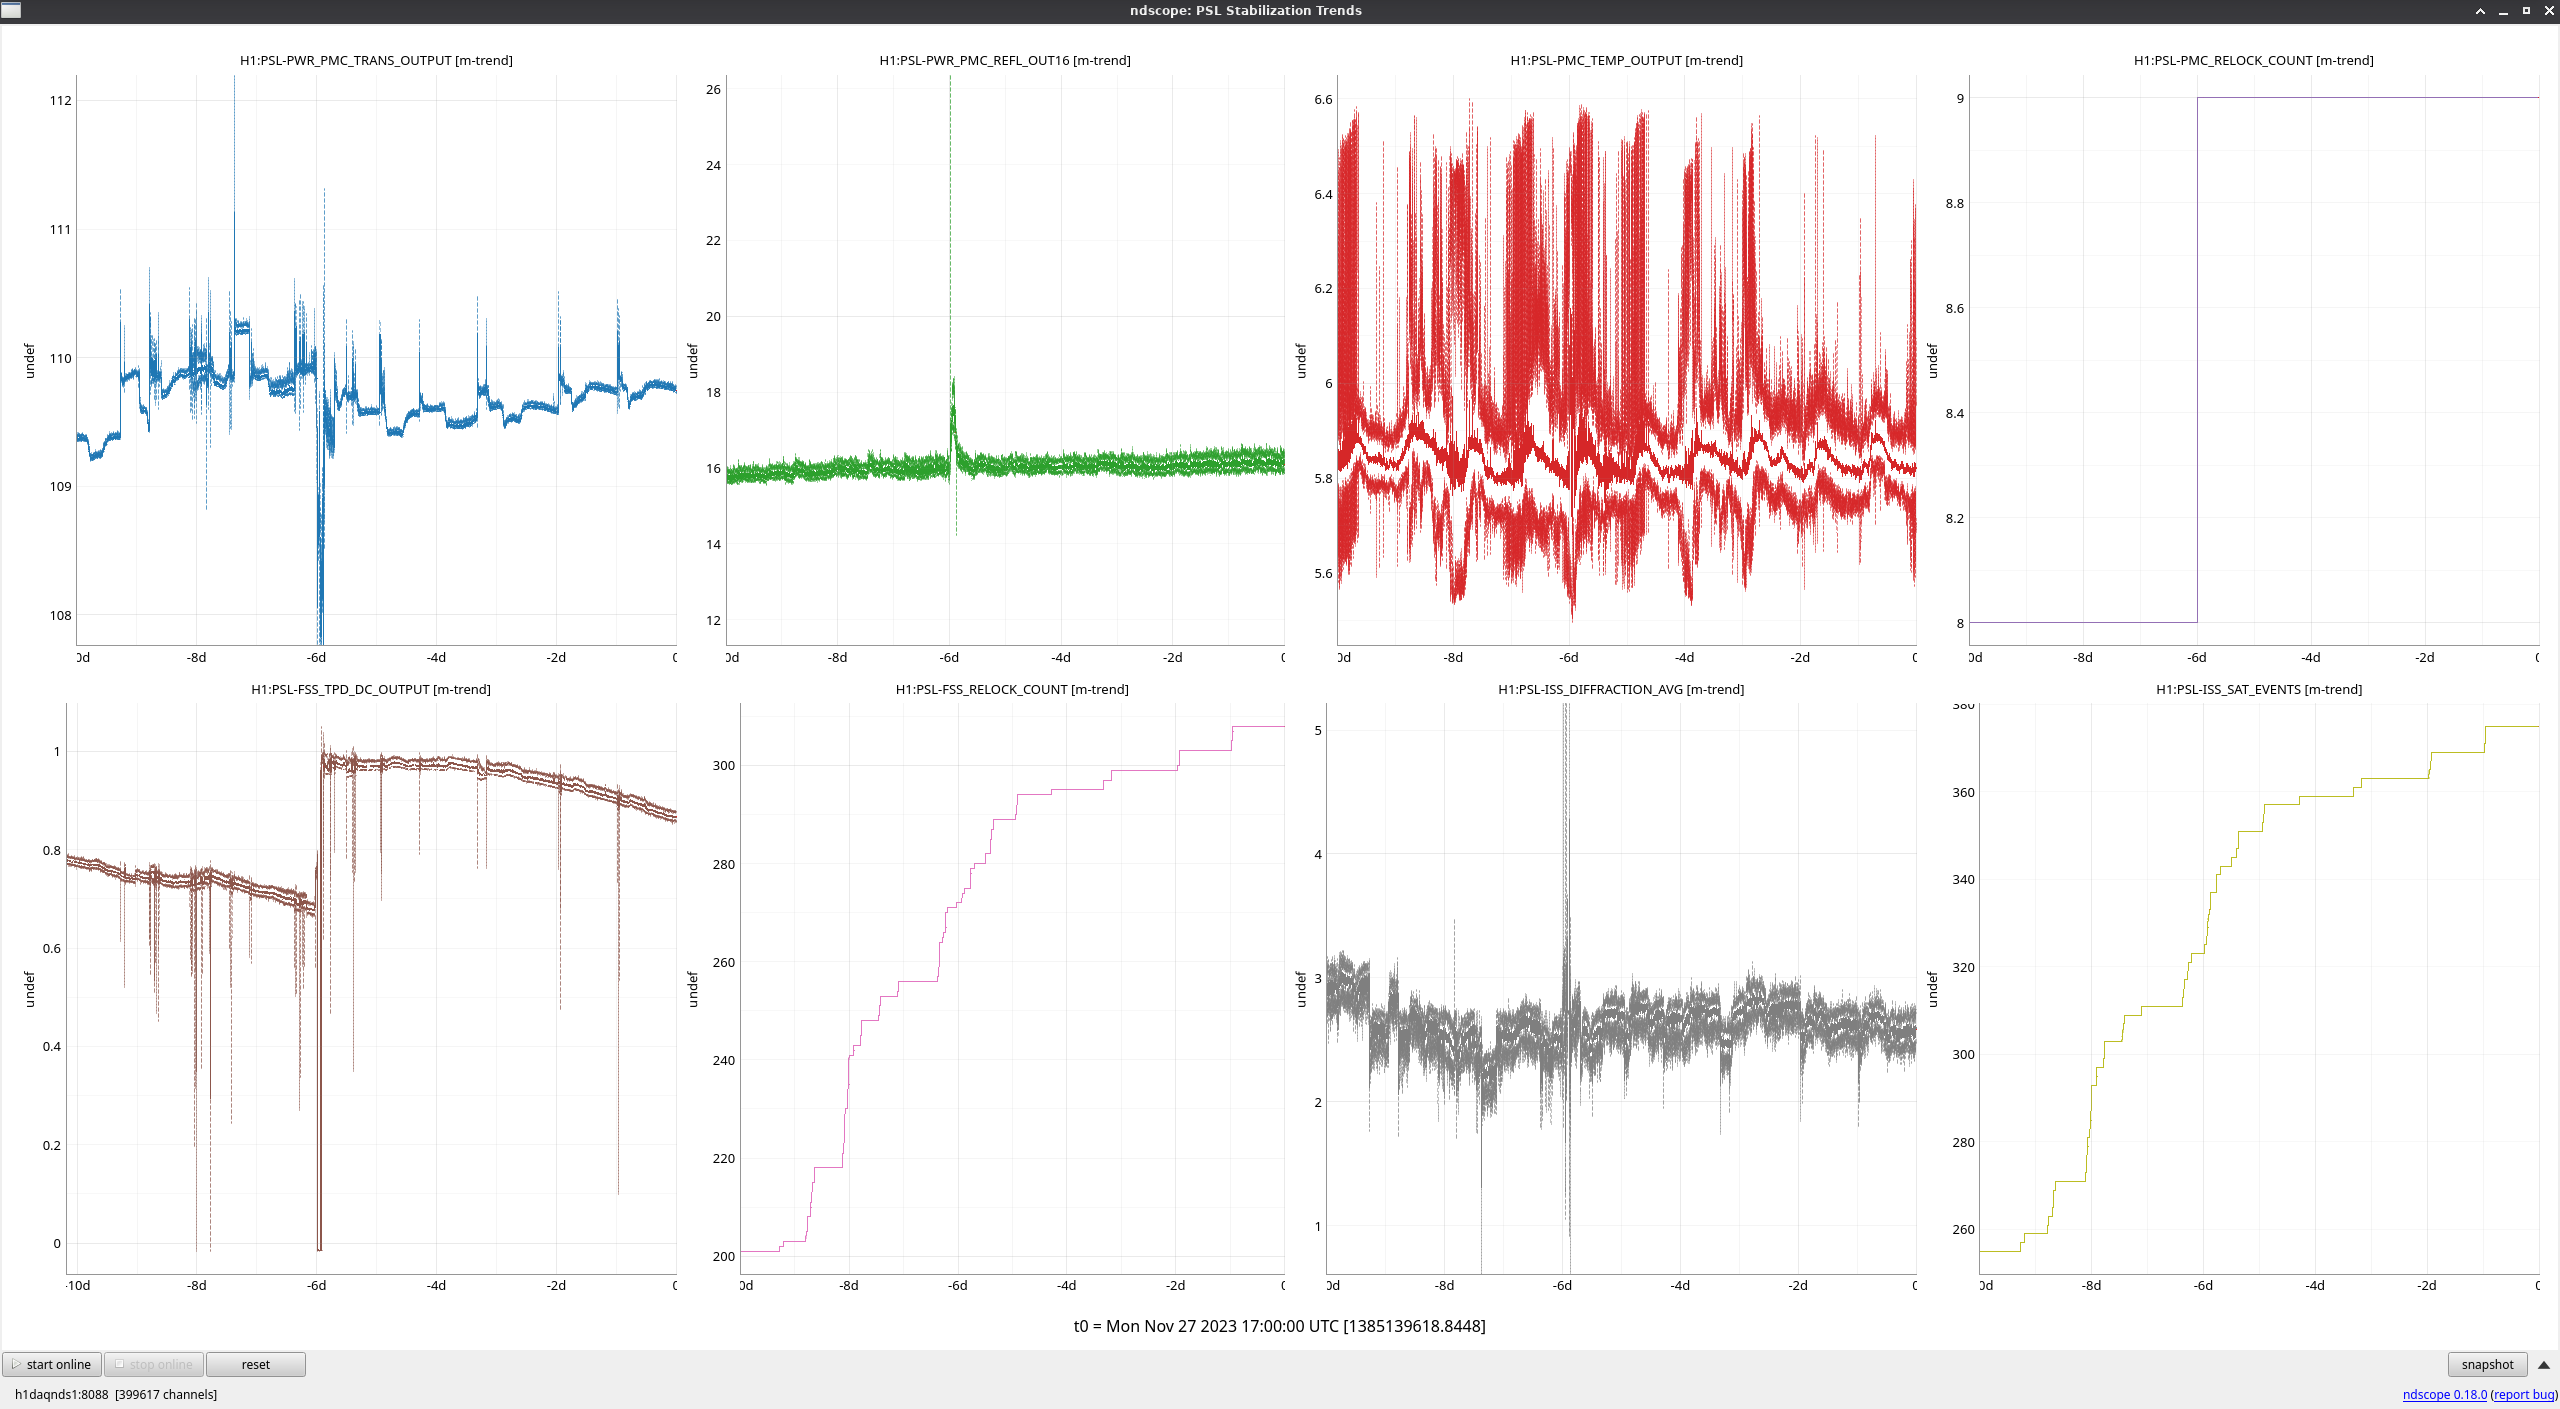Expand the triangle arrow beside snapshot
This screenshot has width=2560, height=1409.
coord(2544,1364)
